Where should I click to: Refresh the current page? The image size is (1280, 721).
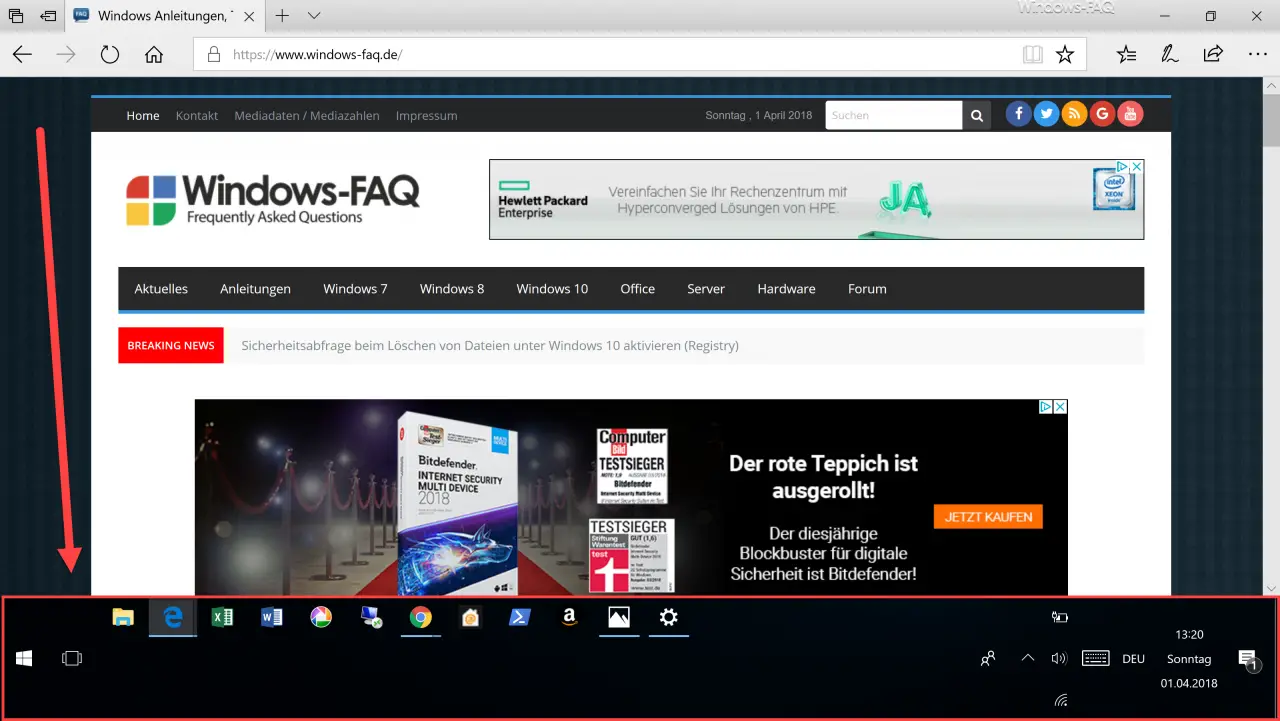pos(110,55)
